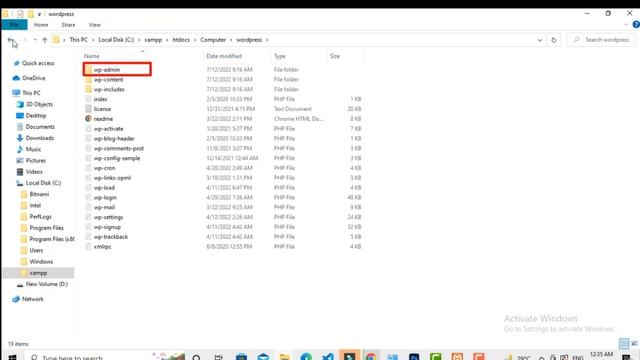
Task: Select the wp-settings file
Action: tap(108, 217)
